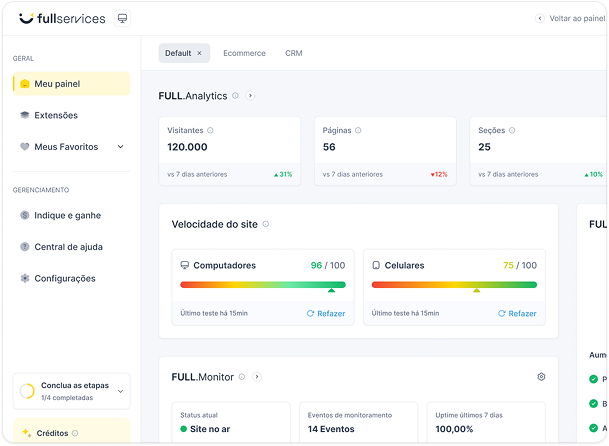Click Refazer under Computadores test

click(325, 313)
